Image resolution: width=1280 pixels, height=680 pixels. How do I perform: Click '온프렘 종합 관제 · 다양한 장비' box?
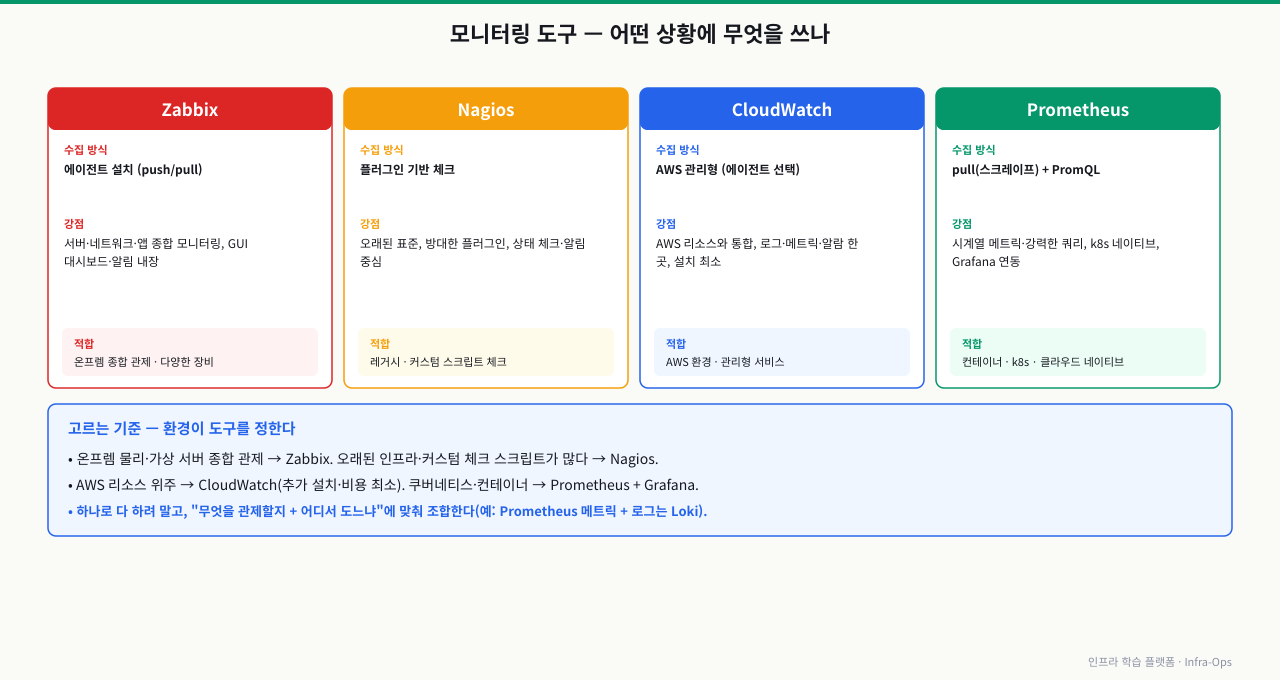point(190,352)
